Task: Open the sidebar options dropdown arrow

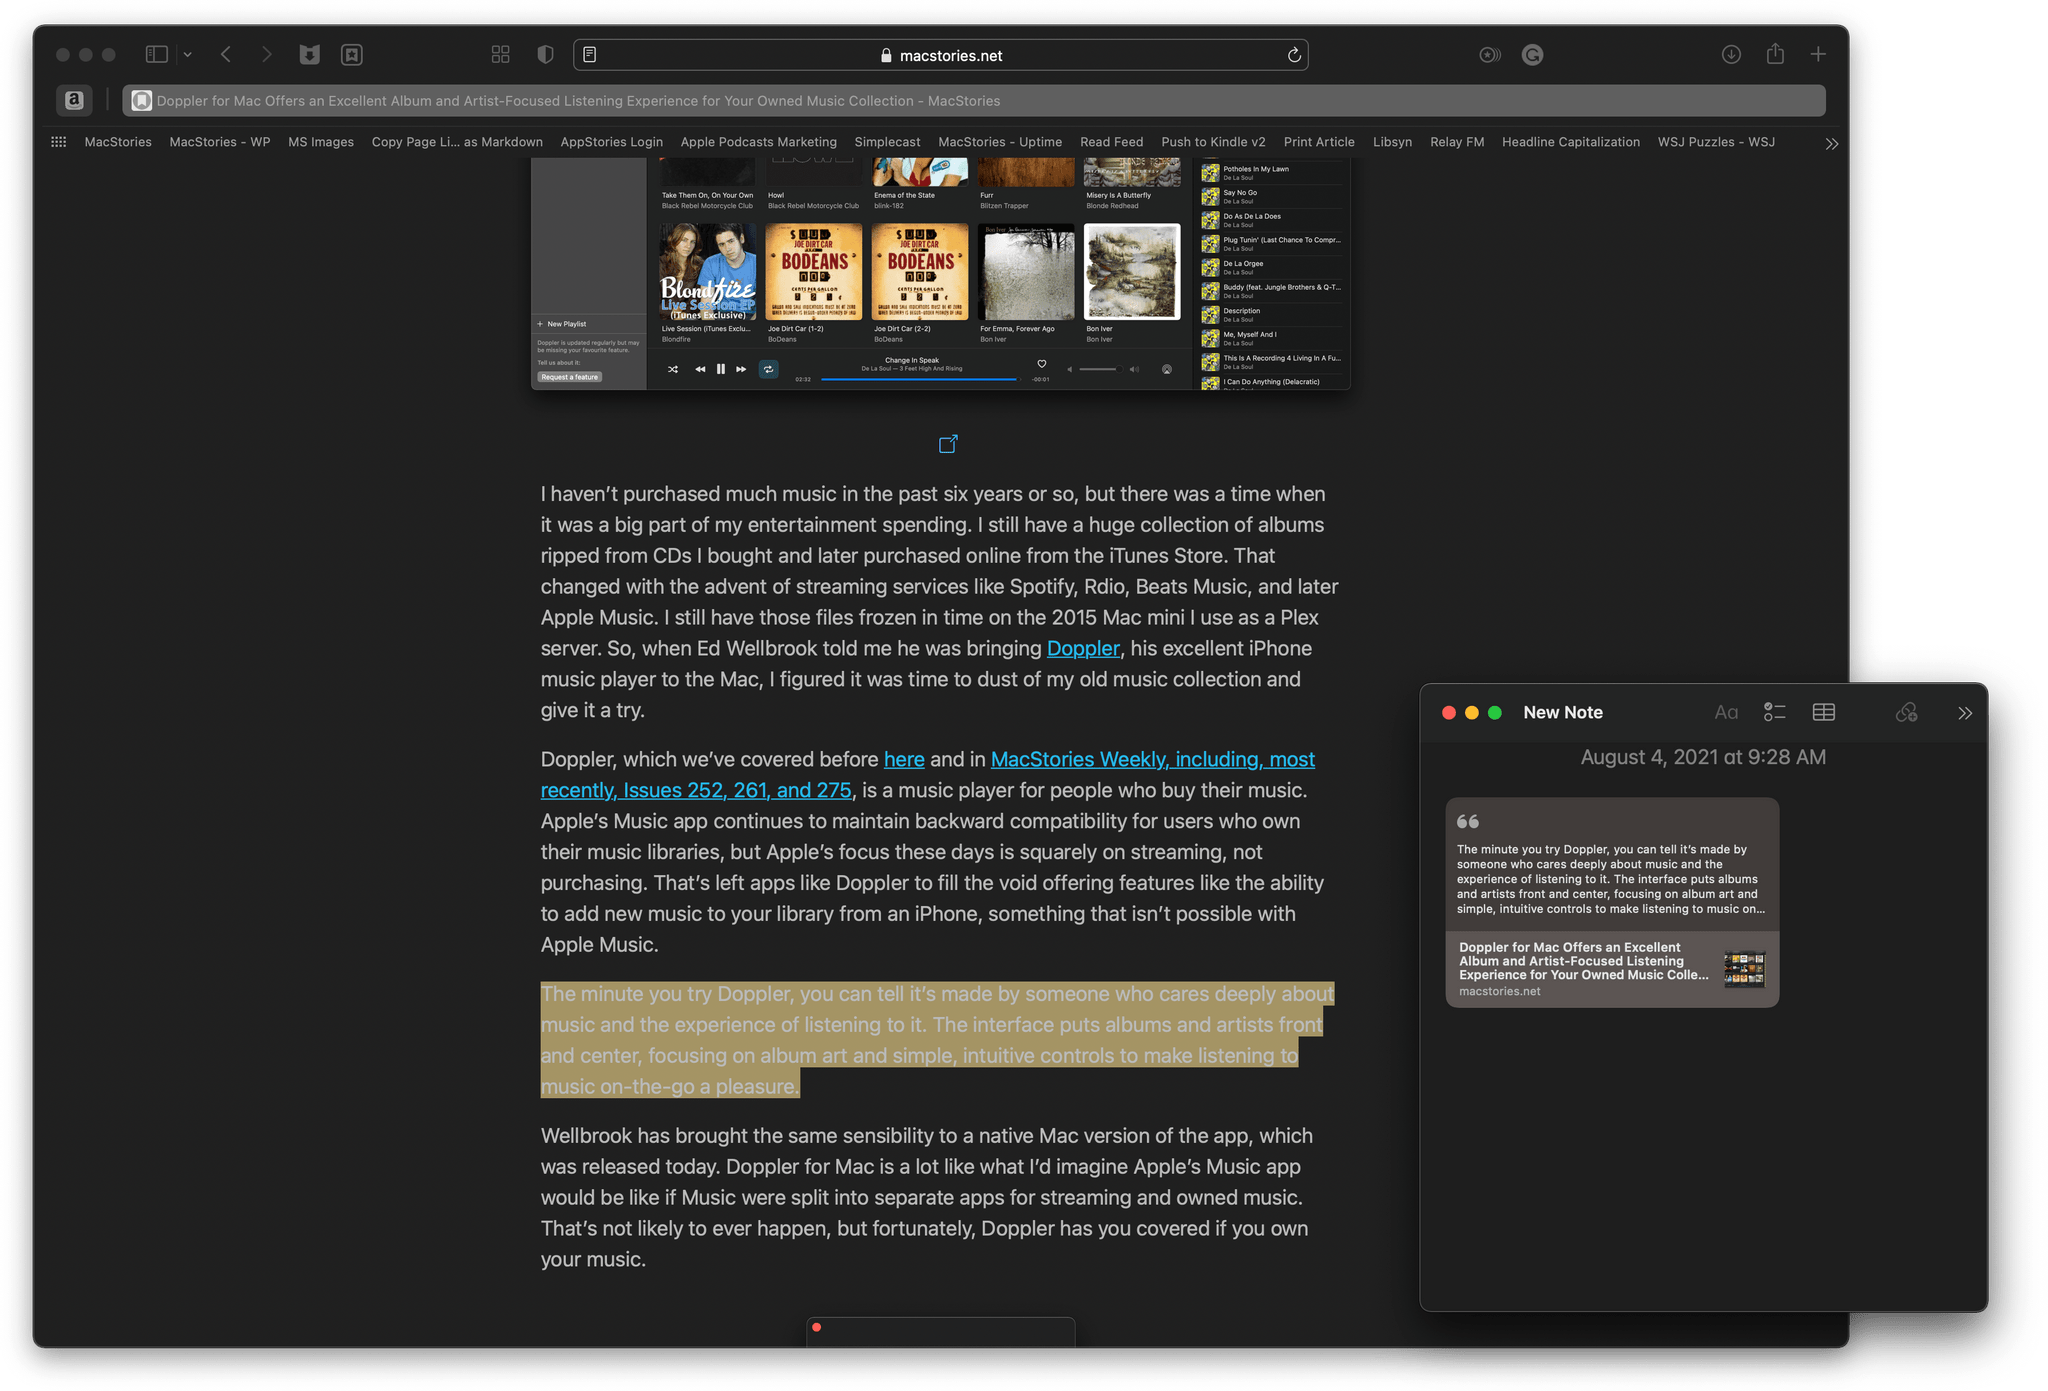Action: [188, 55]
